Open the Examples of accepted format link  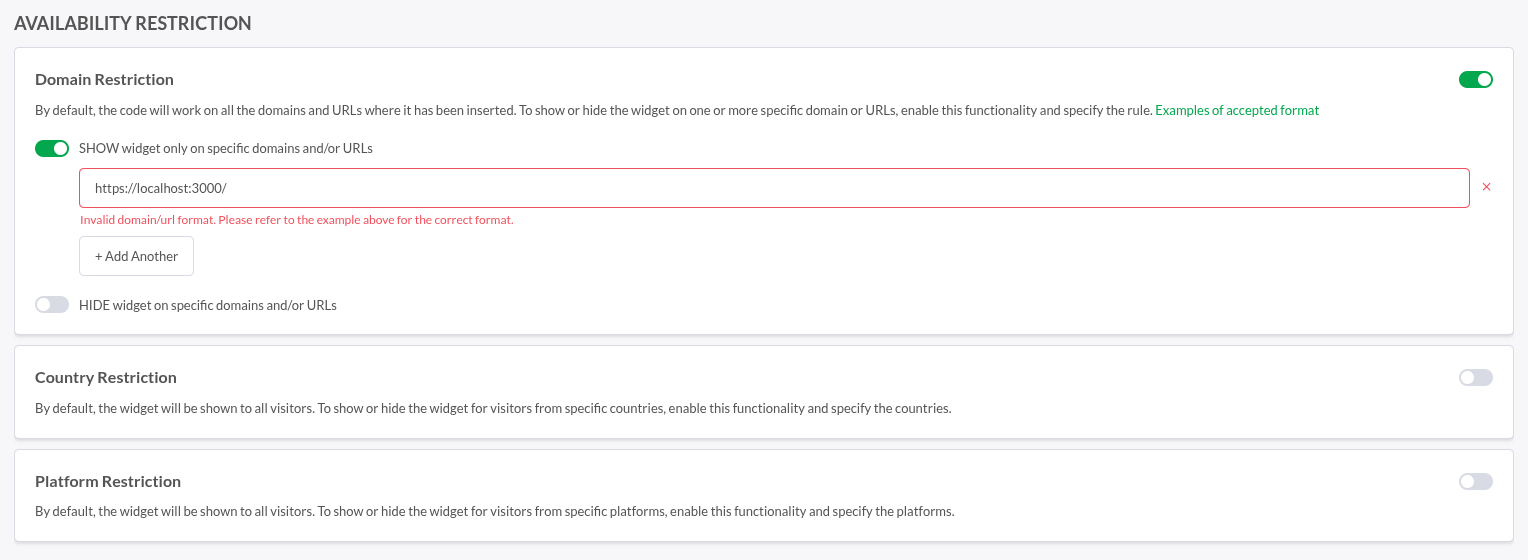click(1237, 110)
